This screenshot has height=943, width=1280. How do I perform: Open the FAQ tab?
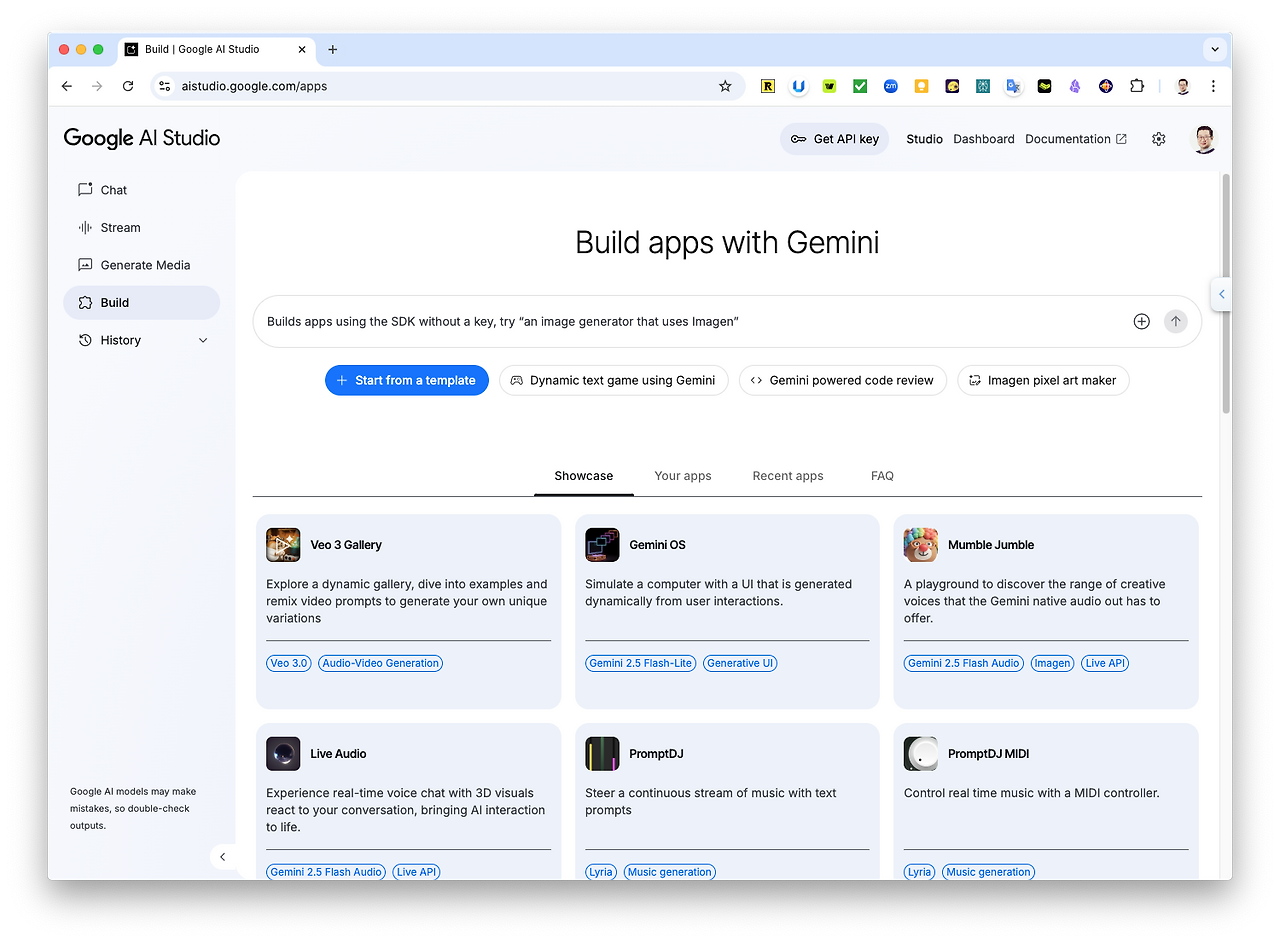point(882,476)
